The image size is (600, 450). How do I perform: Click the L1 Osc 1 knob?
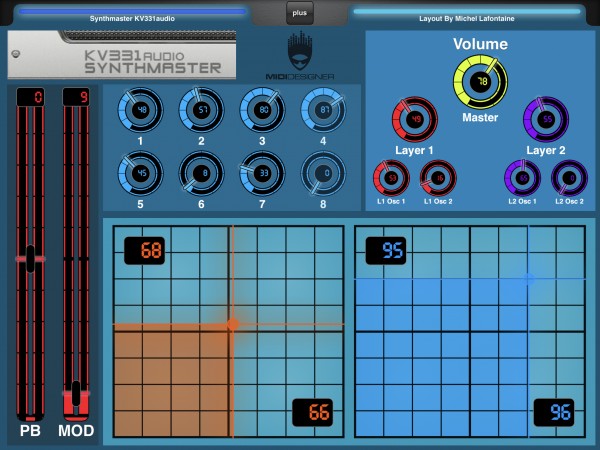[x=391, y=178]
